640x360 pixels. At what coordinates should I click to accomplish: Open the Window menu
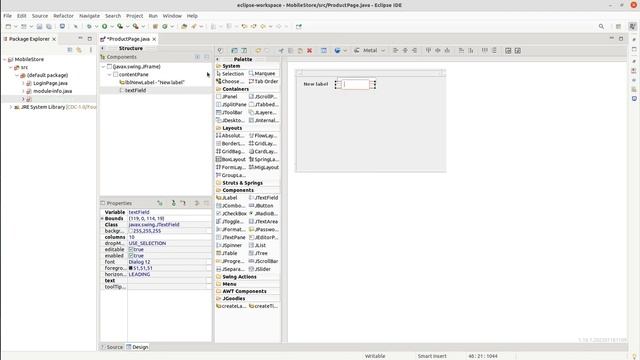tap(172, 16)
